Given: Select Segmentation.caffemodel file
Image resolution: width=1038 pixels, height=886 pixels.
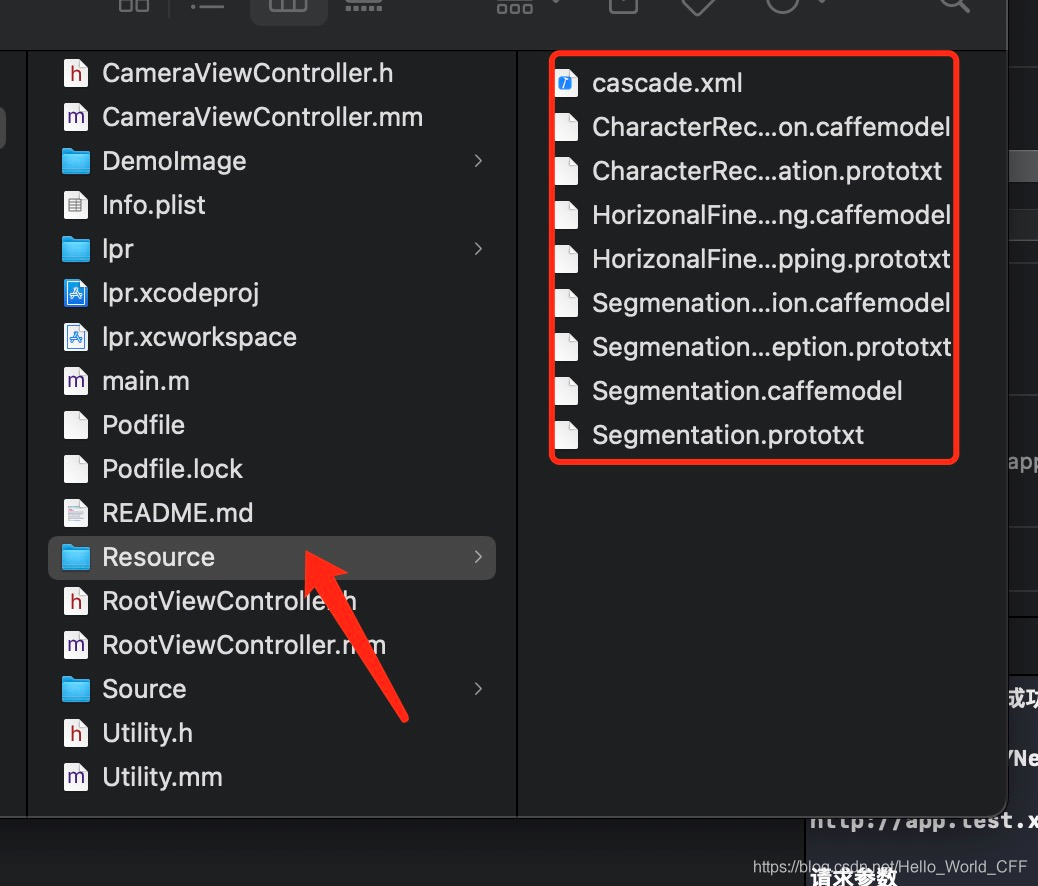Looking at the screenshot, I should 747,391.
